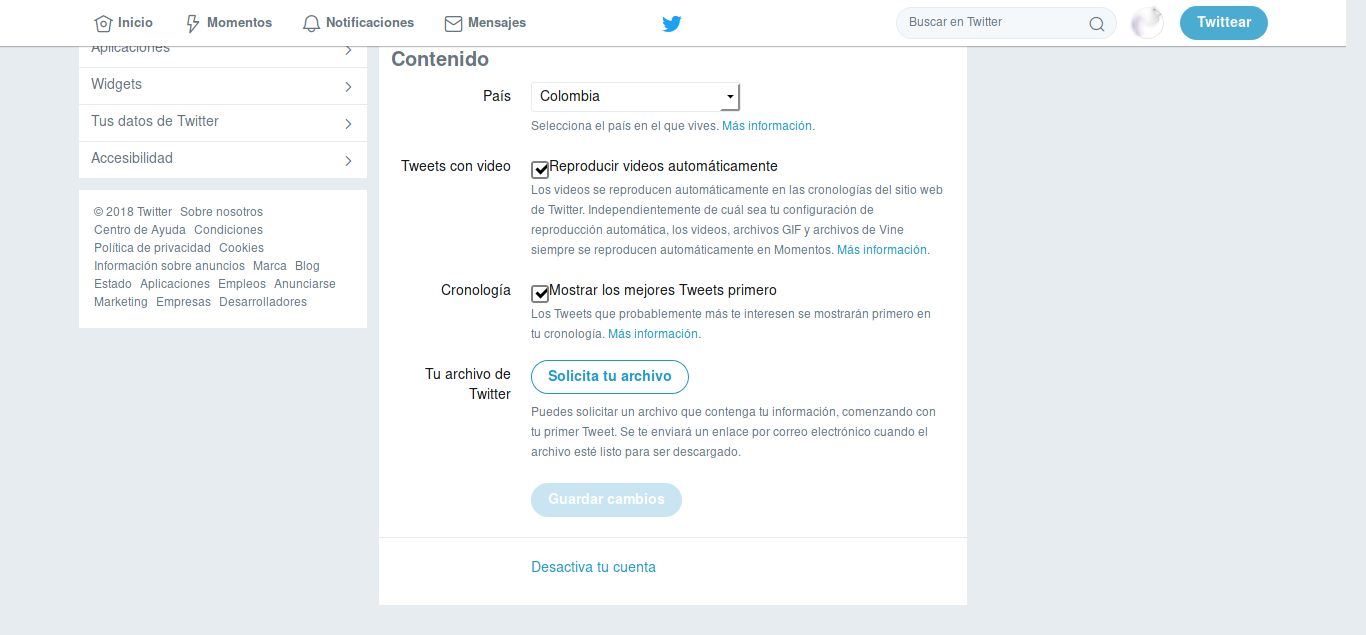Open Momentos lightning bolt icon
Image resolution: width=1366 pixels, height=635 pixels.
[193, 23]
